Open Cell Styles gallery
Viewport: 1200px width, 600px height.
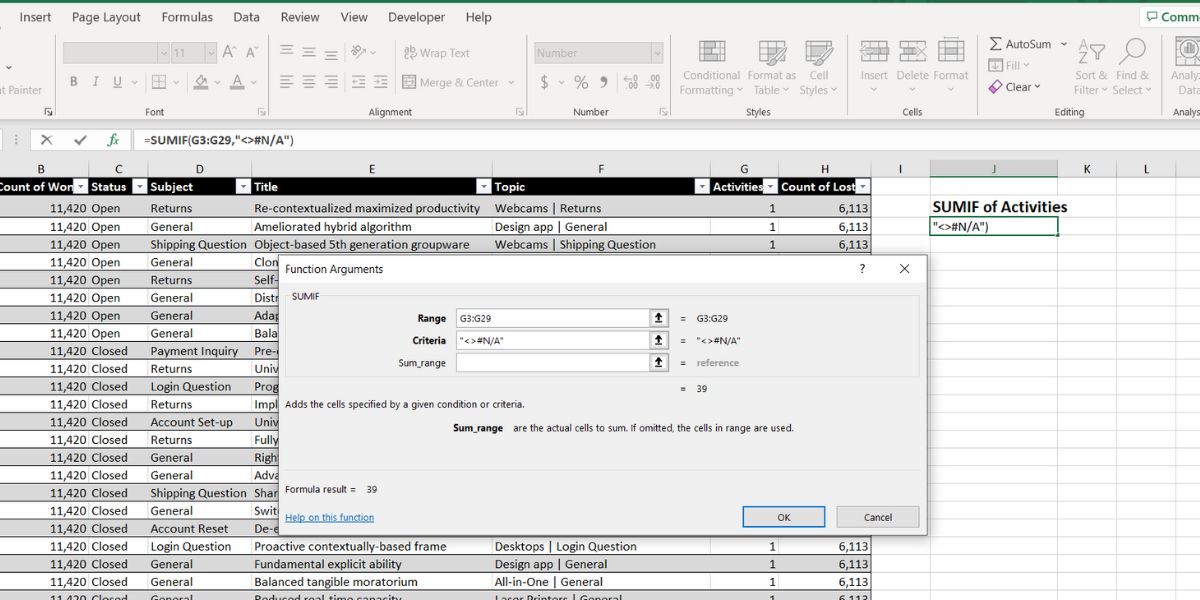[x=819, y=68]
